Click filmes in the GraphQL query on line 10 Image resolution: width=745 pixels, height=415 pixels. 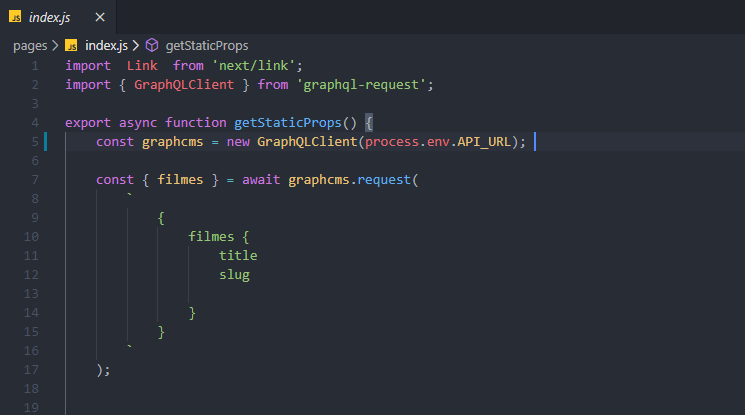[x=211, y=237]
